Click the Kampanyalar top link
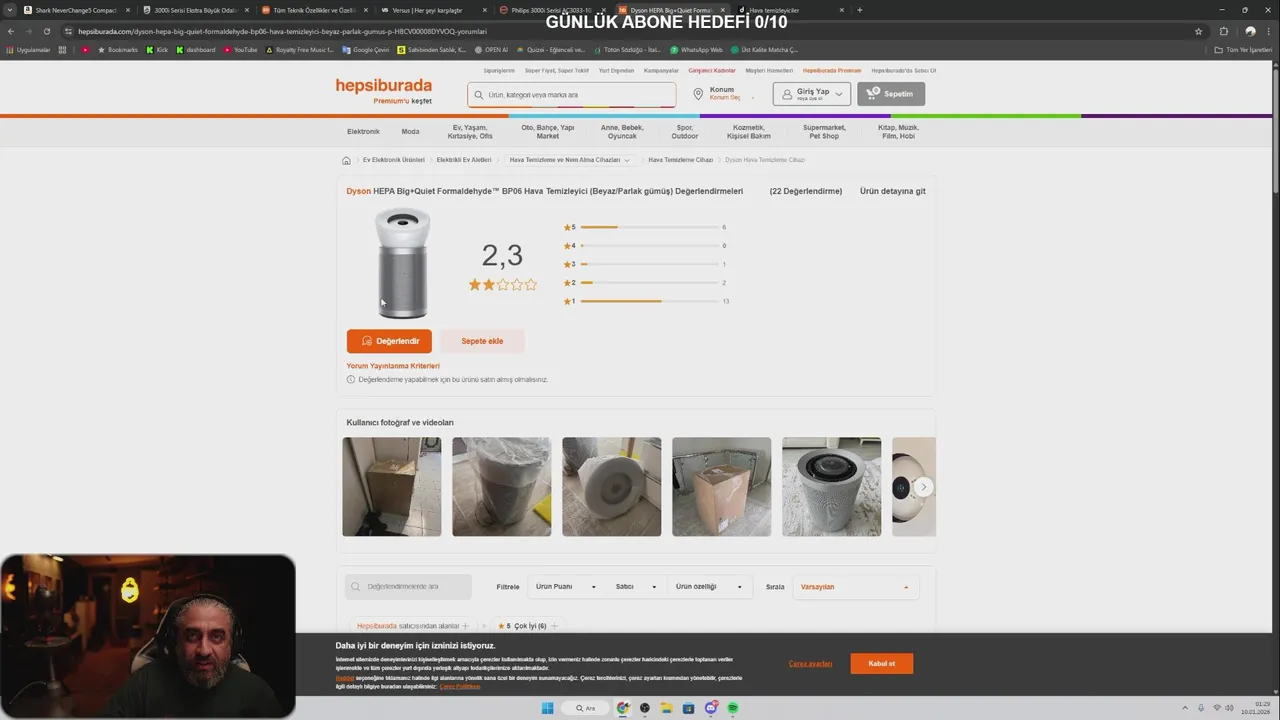Image resolution: width=1280 pixels, height=720 pixels. coord(661,71)
